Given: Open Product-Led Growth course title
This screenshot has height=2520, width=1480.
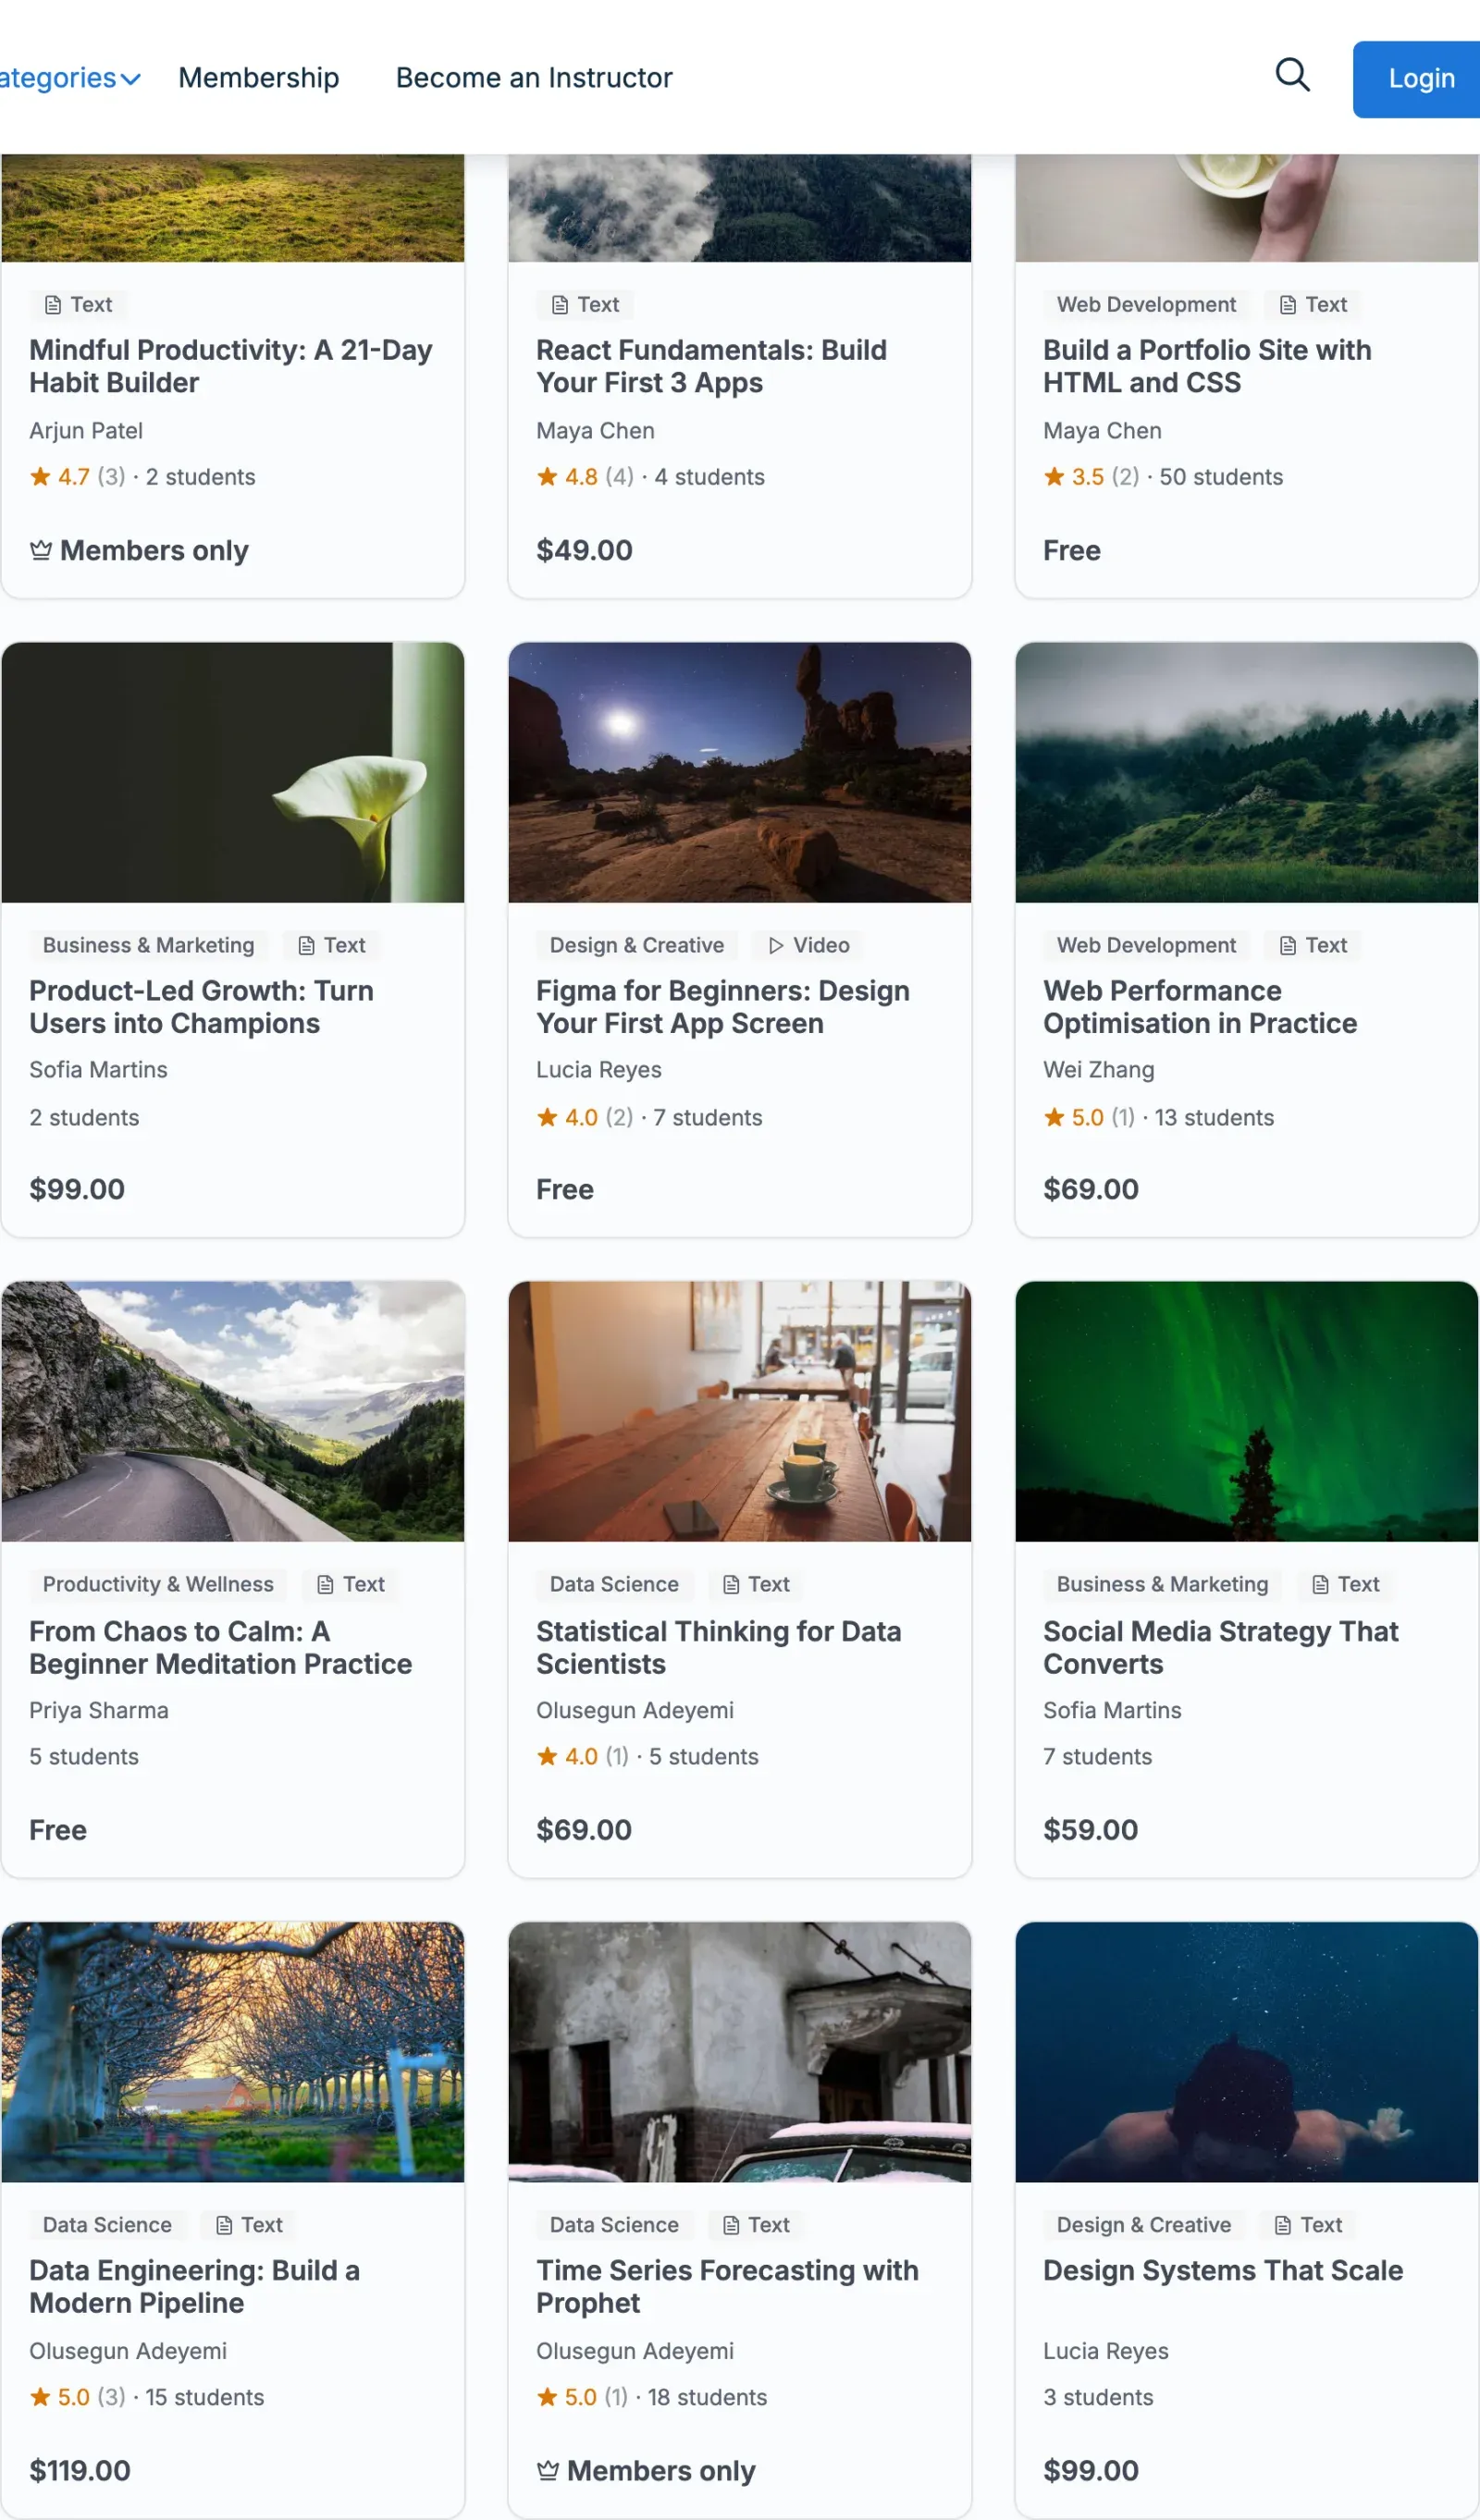Looking at the screenshot, I should (201, 1007).
